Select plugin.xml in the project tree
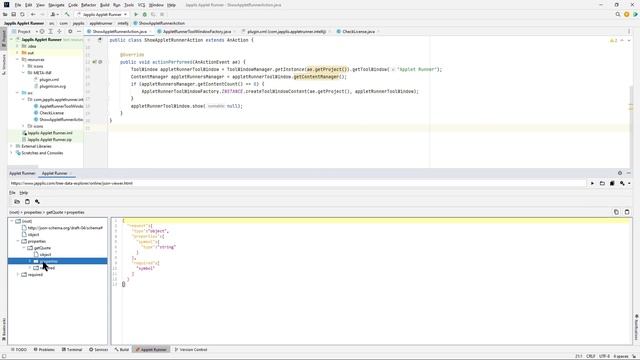The height and width of the screenshot is (360, 640). pos(49,80)
